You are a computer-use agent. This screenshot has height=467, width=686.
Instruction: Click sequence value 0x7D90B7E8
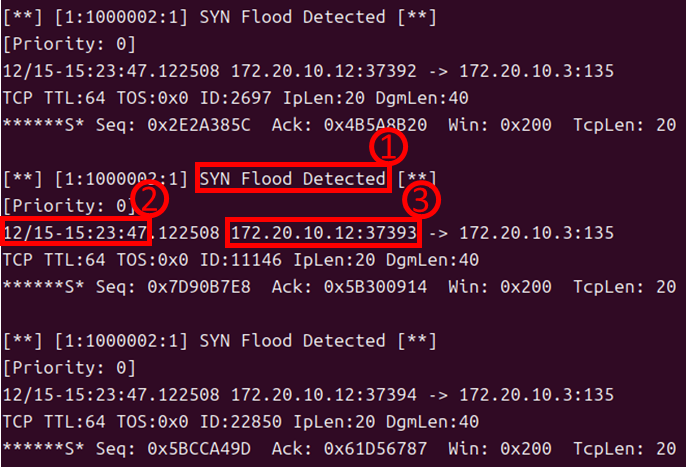tap(199, 287)
